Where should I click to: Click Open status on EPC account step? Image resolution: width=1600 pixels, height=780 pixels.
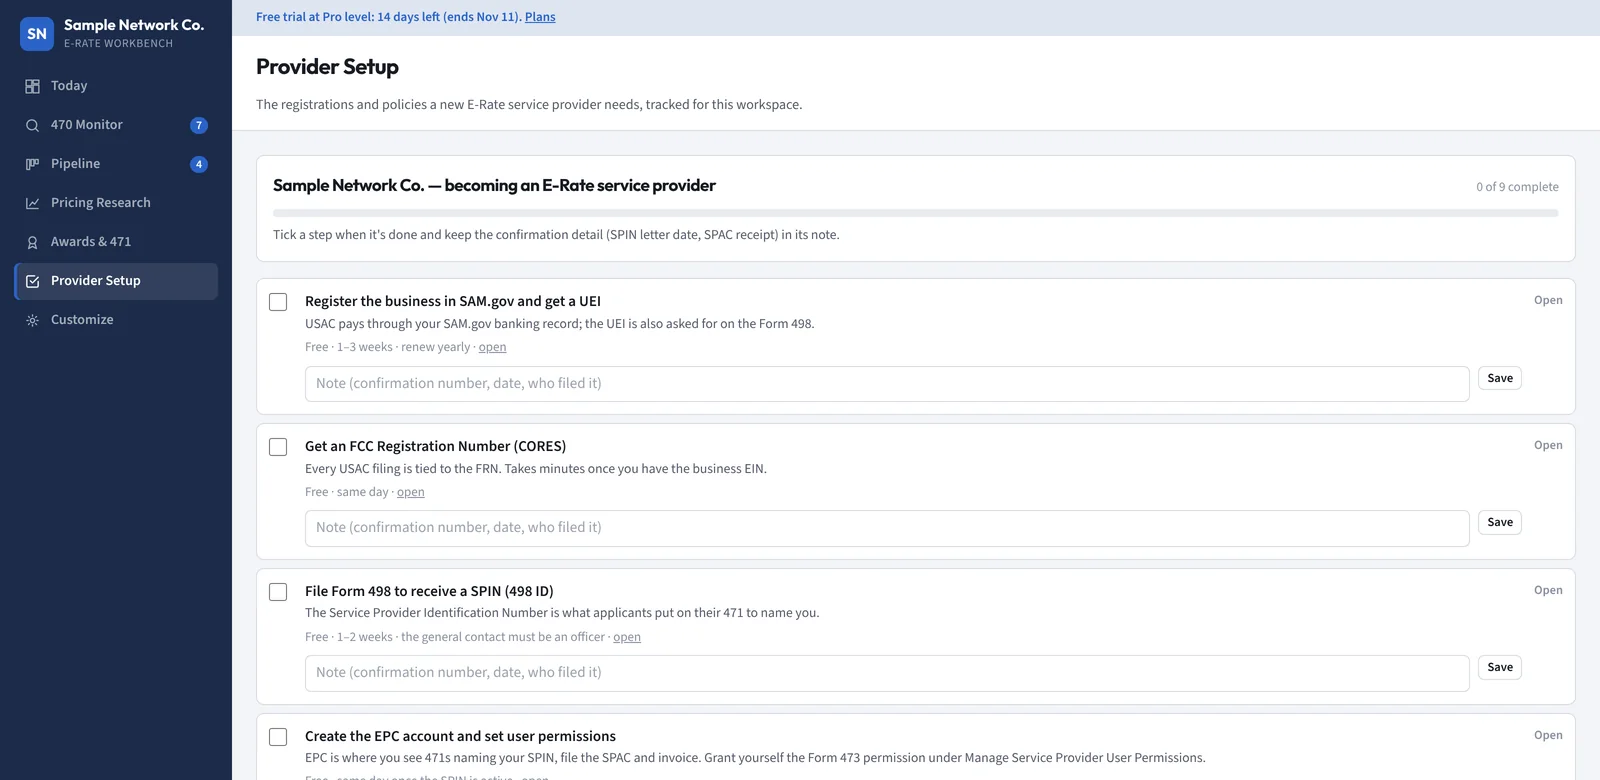[x=1548, y=735]
